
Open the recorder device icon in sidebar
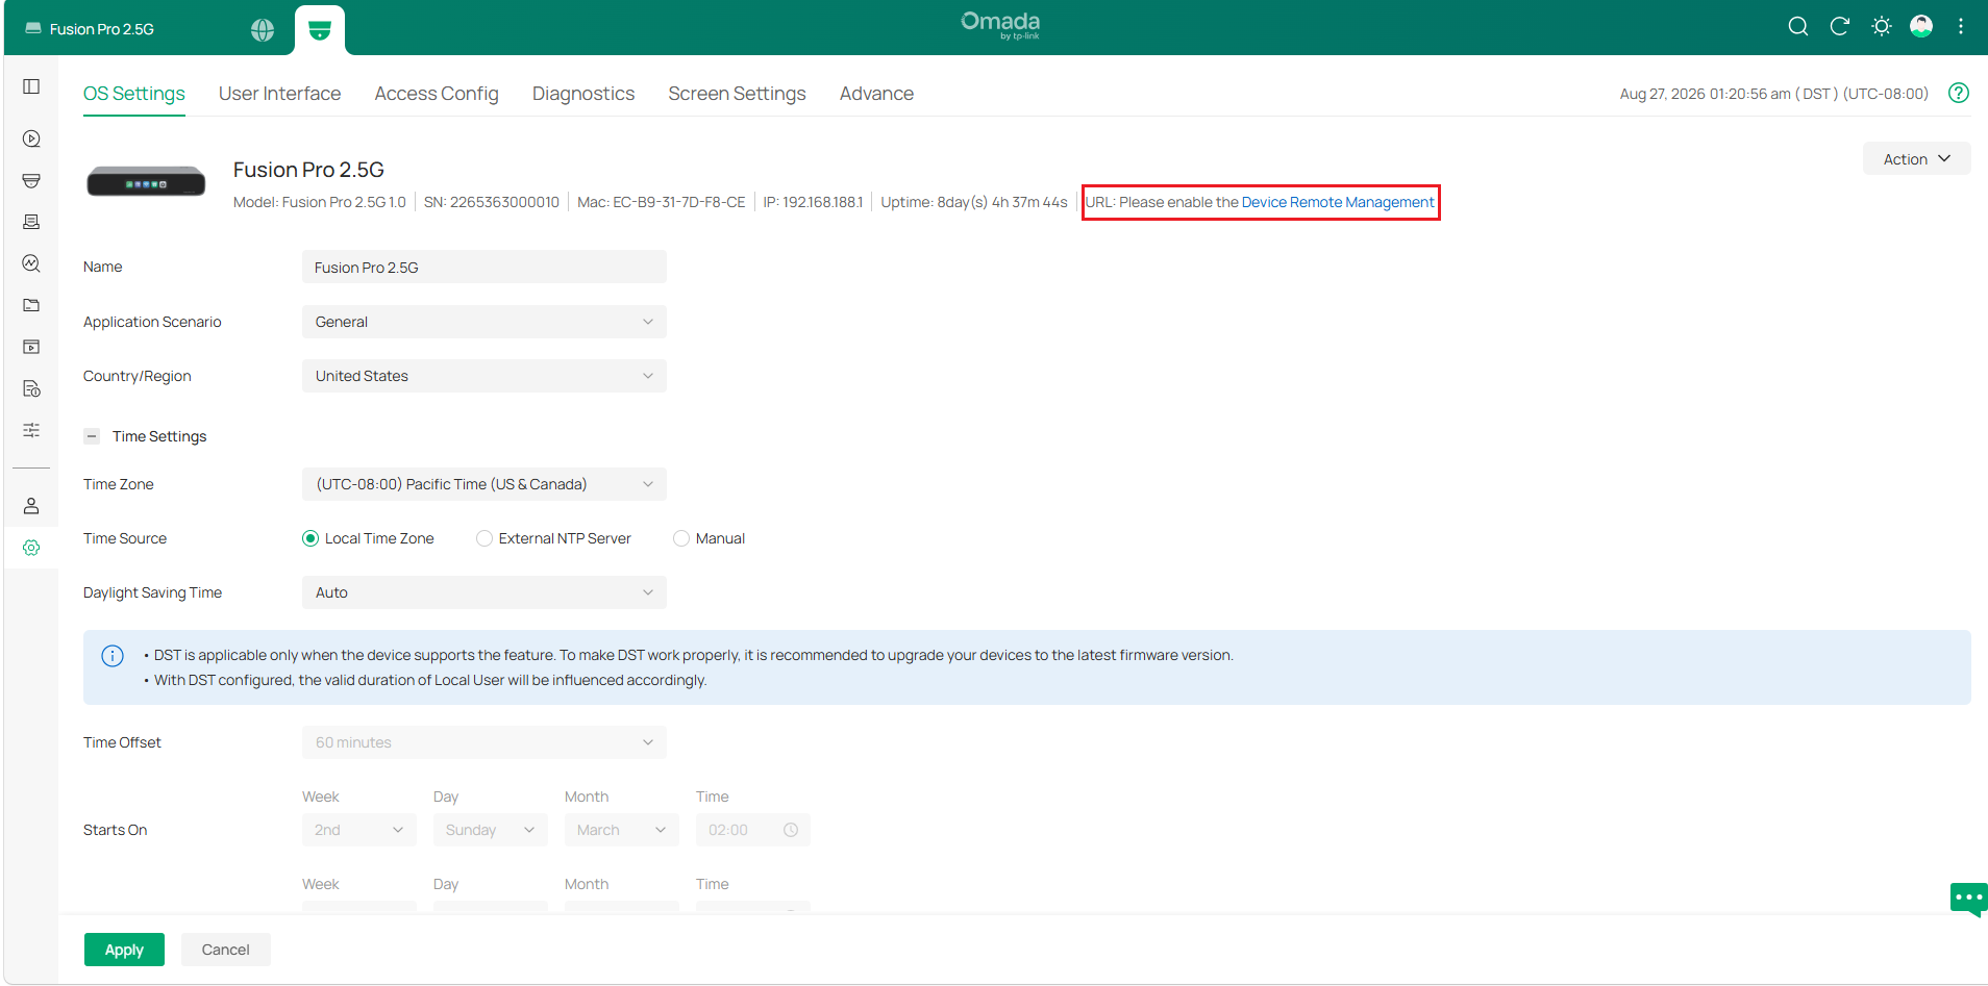tap(32, 222)
